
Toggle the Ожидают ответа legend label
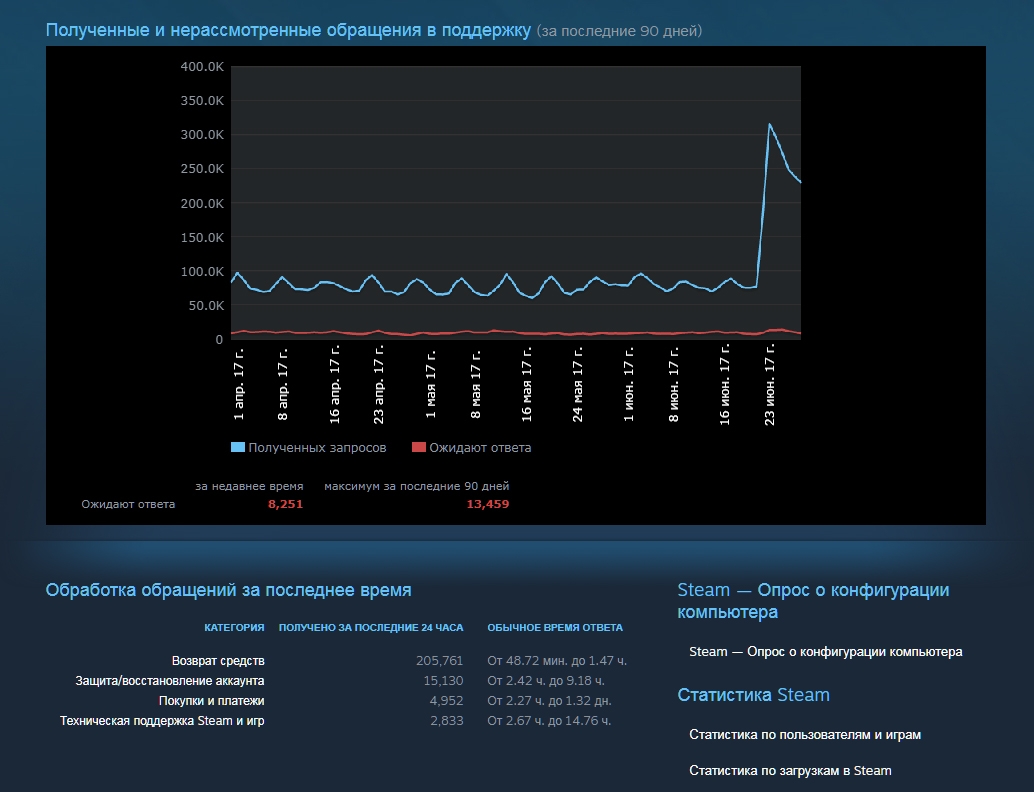click(480, 448)
